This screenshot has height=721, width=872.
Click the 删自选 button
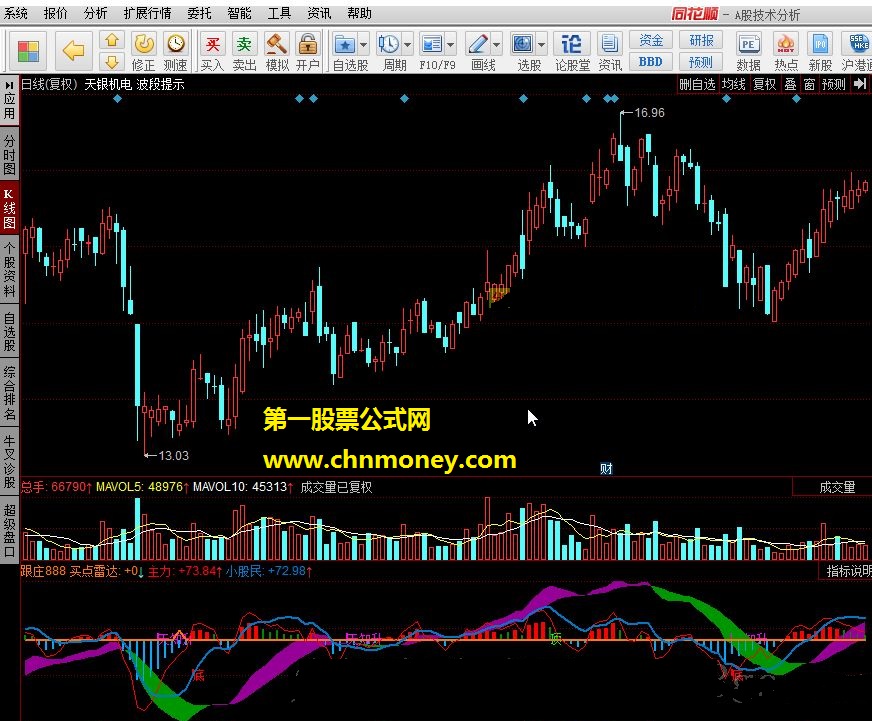coord(697,84)
